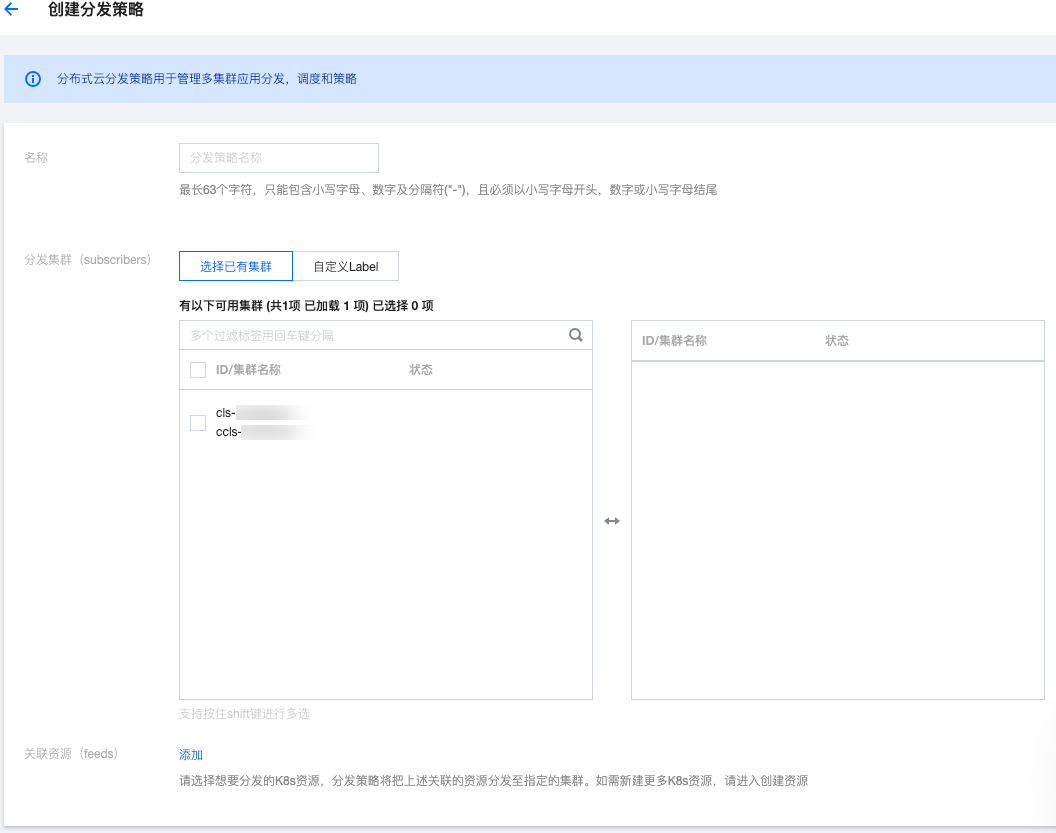
Task: Tick the checkbox for the cls- cluster row
Action: pyautogui.click(x=198, y=422)
